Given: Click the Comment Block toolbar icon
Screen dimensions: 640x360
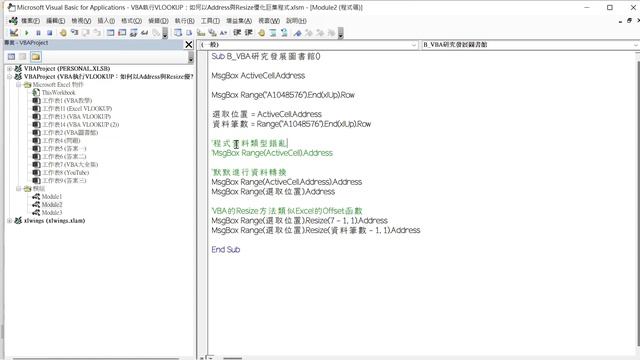Looking at the screenshot, I should pos(273,33).
